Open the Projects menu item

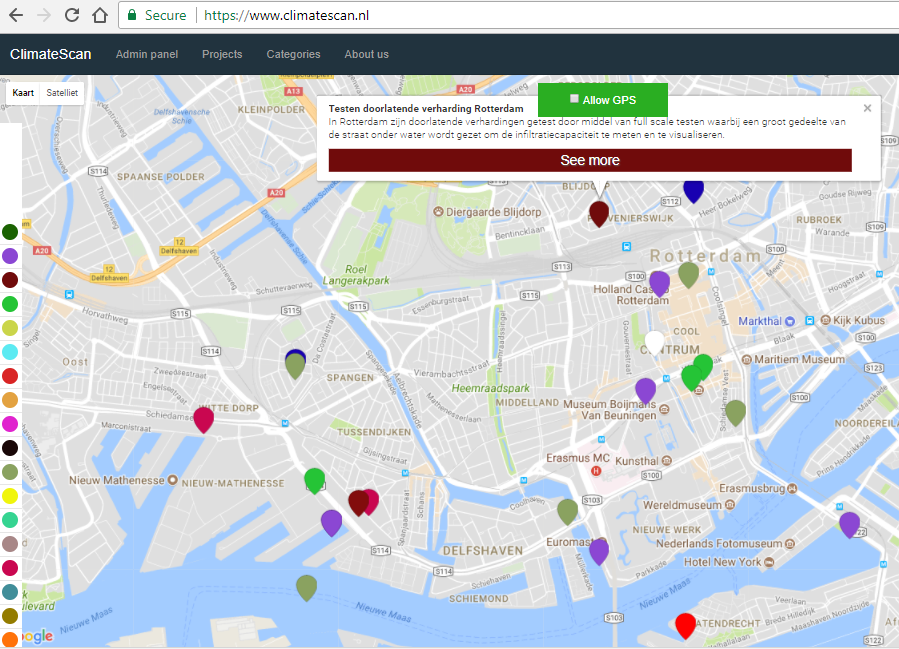[222, 54]
